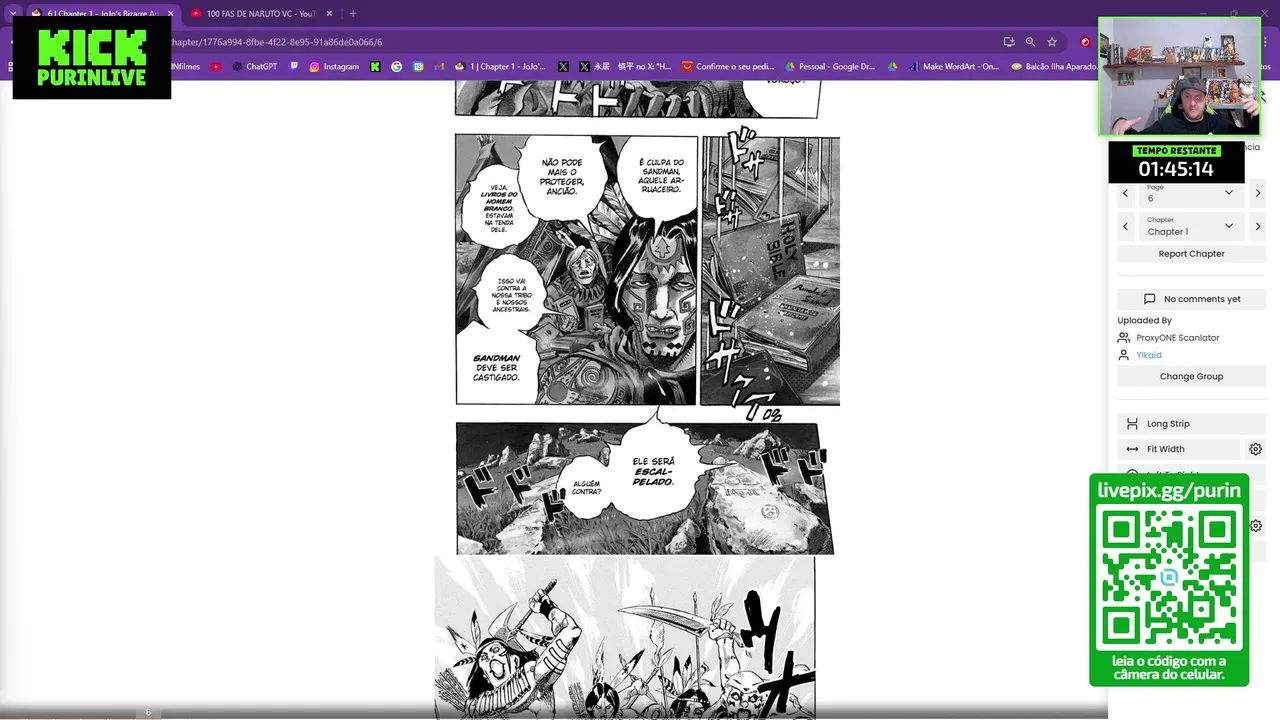Open the Twitch bookmark icon
Screen dimensions: 1280x720
(x=294, y=67)
